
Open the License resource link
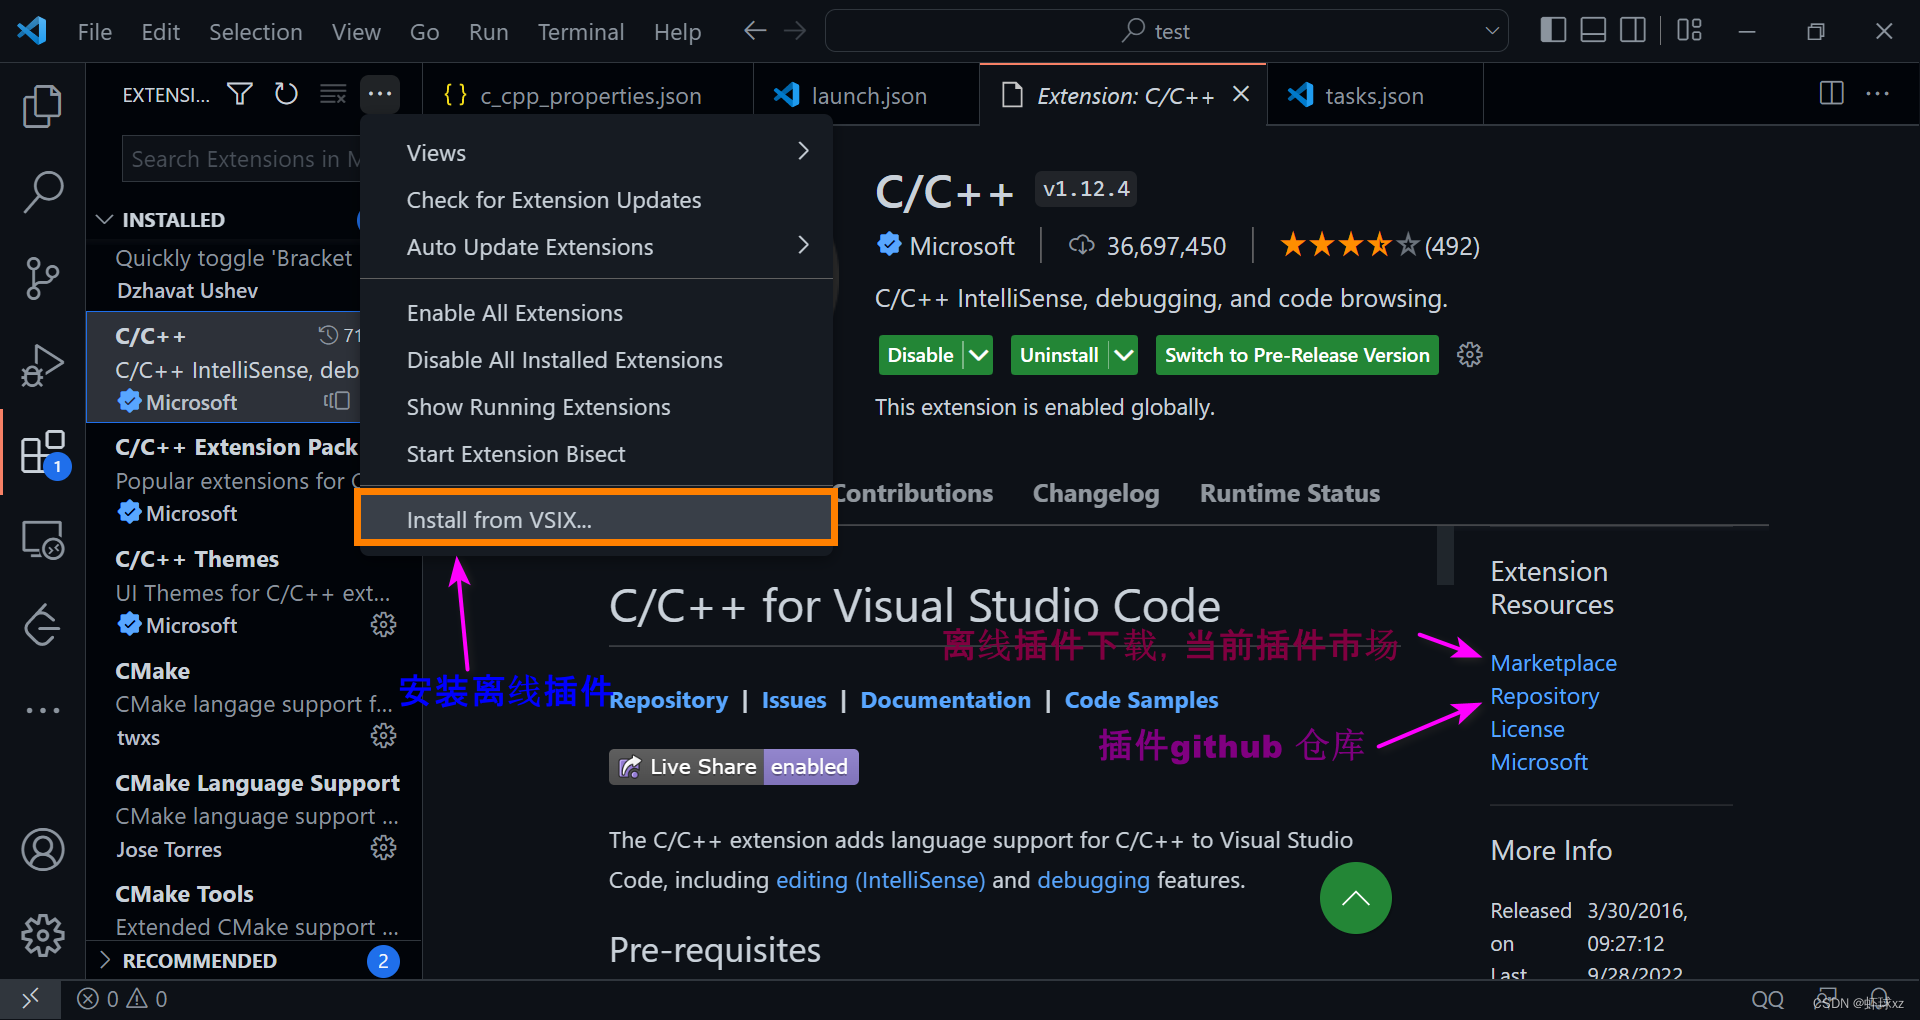(1527, 729)
